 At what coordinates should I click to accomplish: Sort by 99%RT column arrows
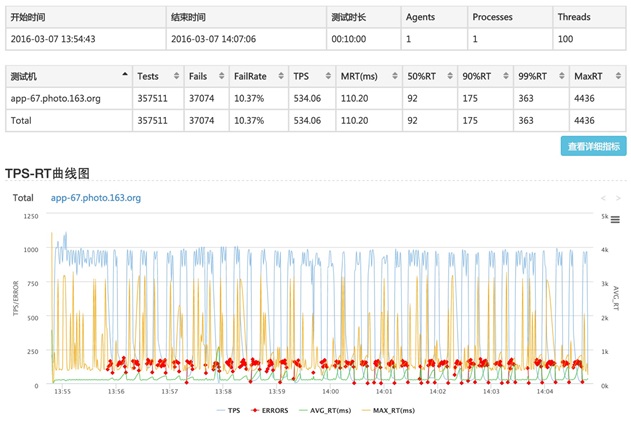562,76
